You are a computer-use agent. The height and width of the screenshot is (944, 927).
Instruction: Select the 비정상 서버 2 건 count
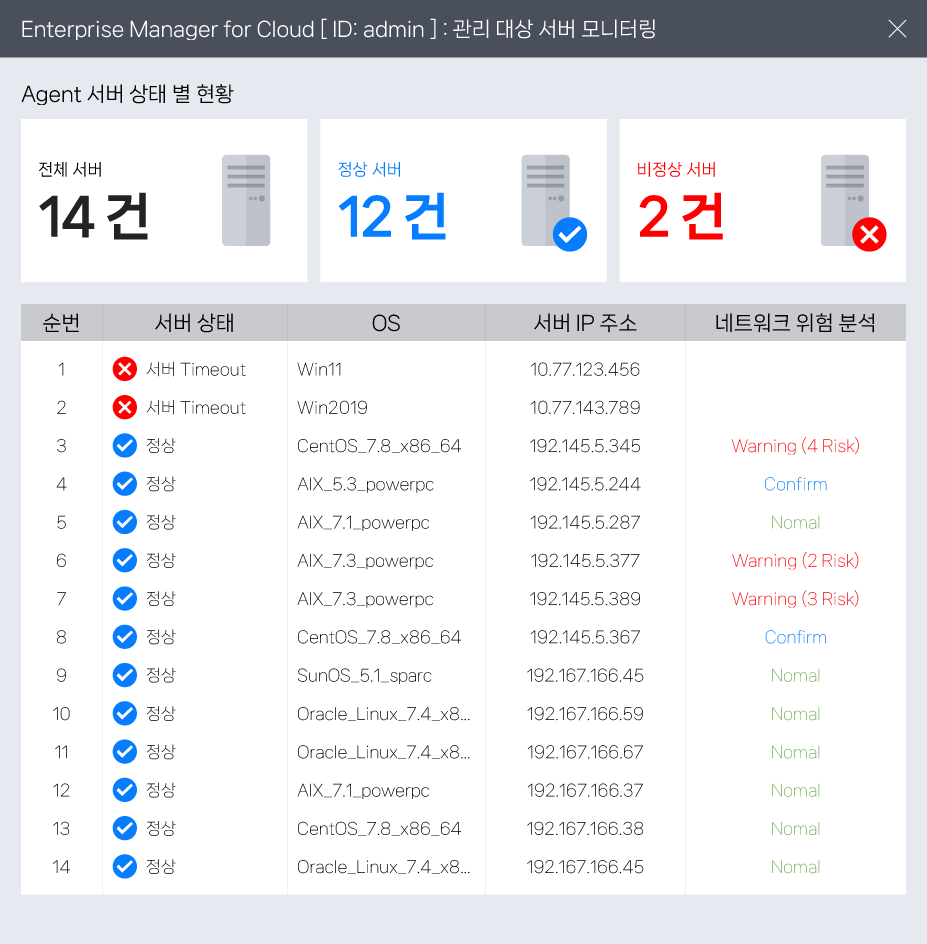coord(681,217)
